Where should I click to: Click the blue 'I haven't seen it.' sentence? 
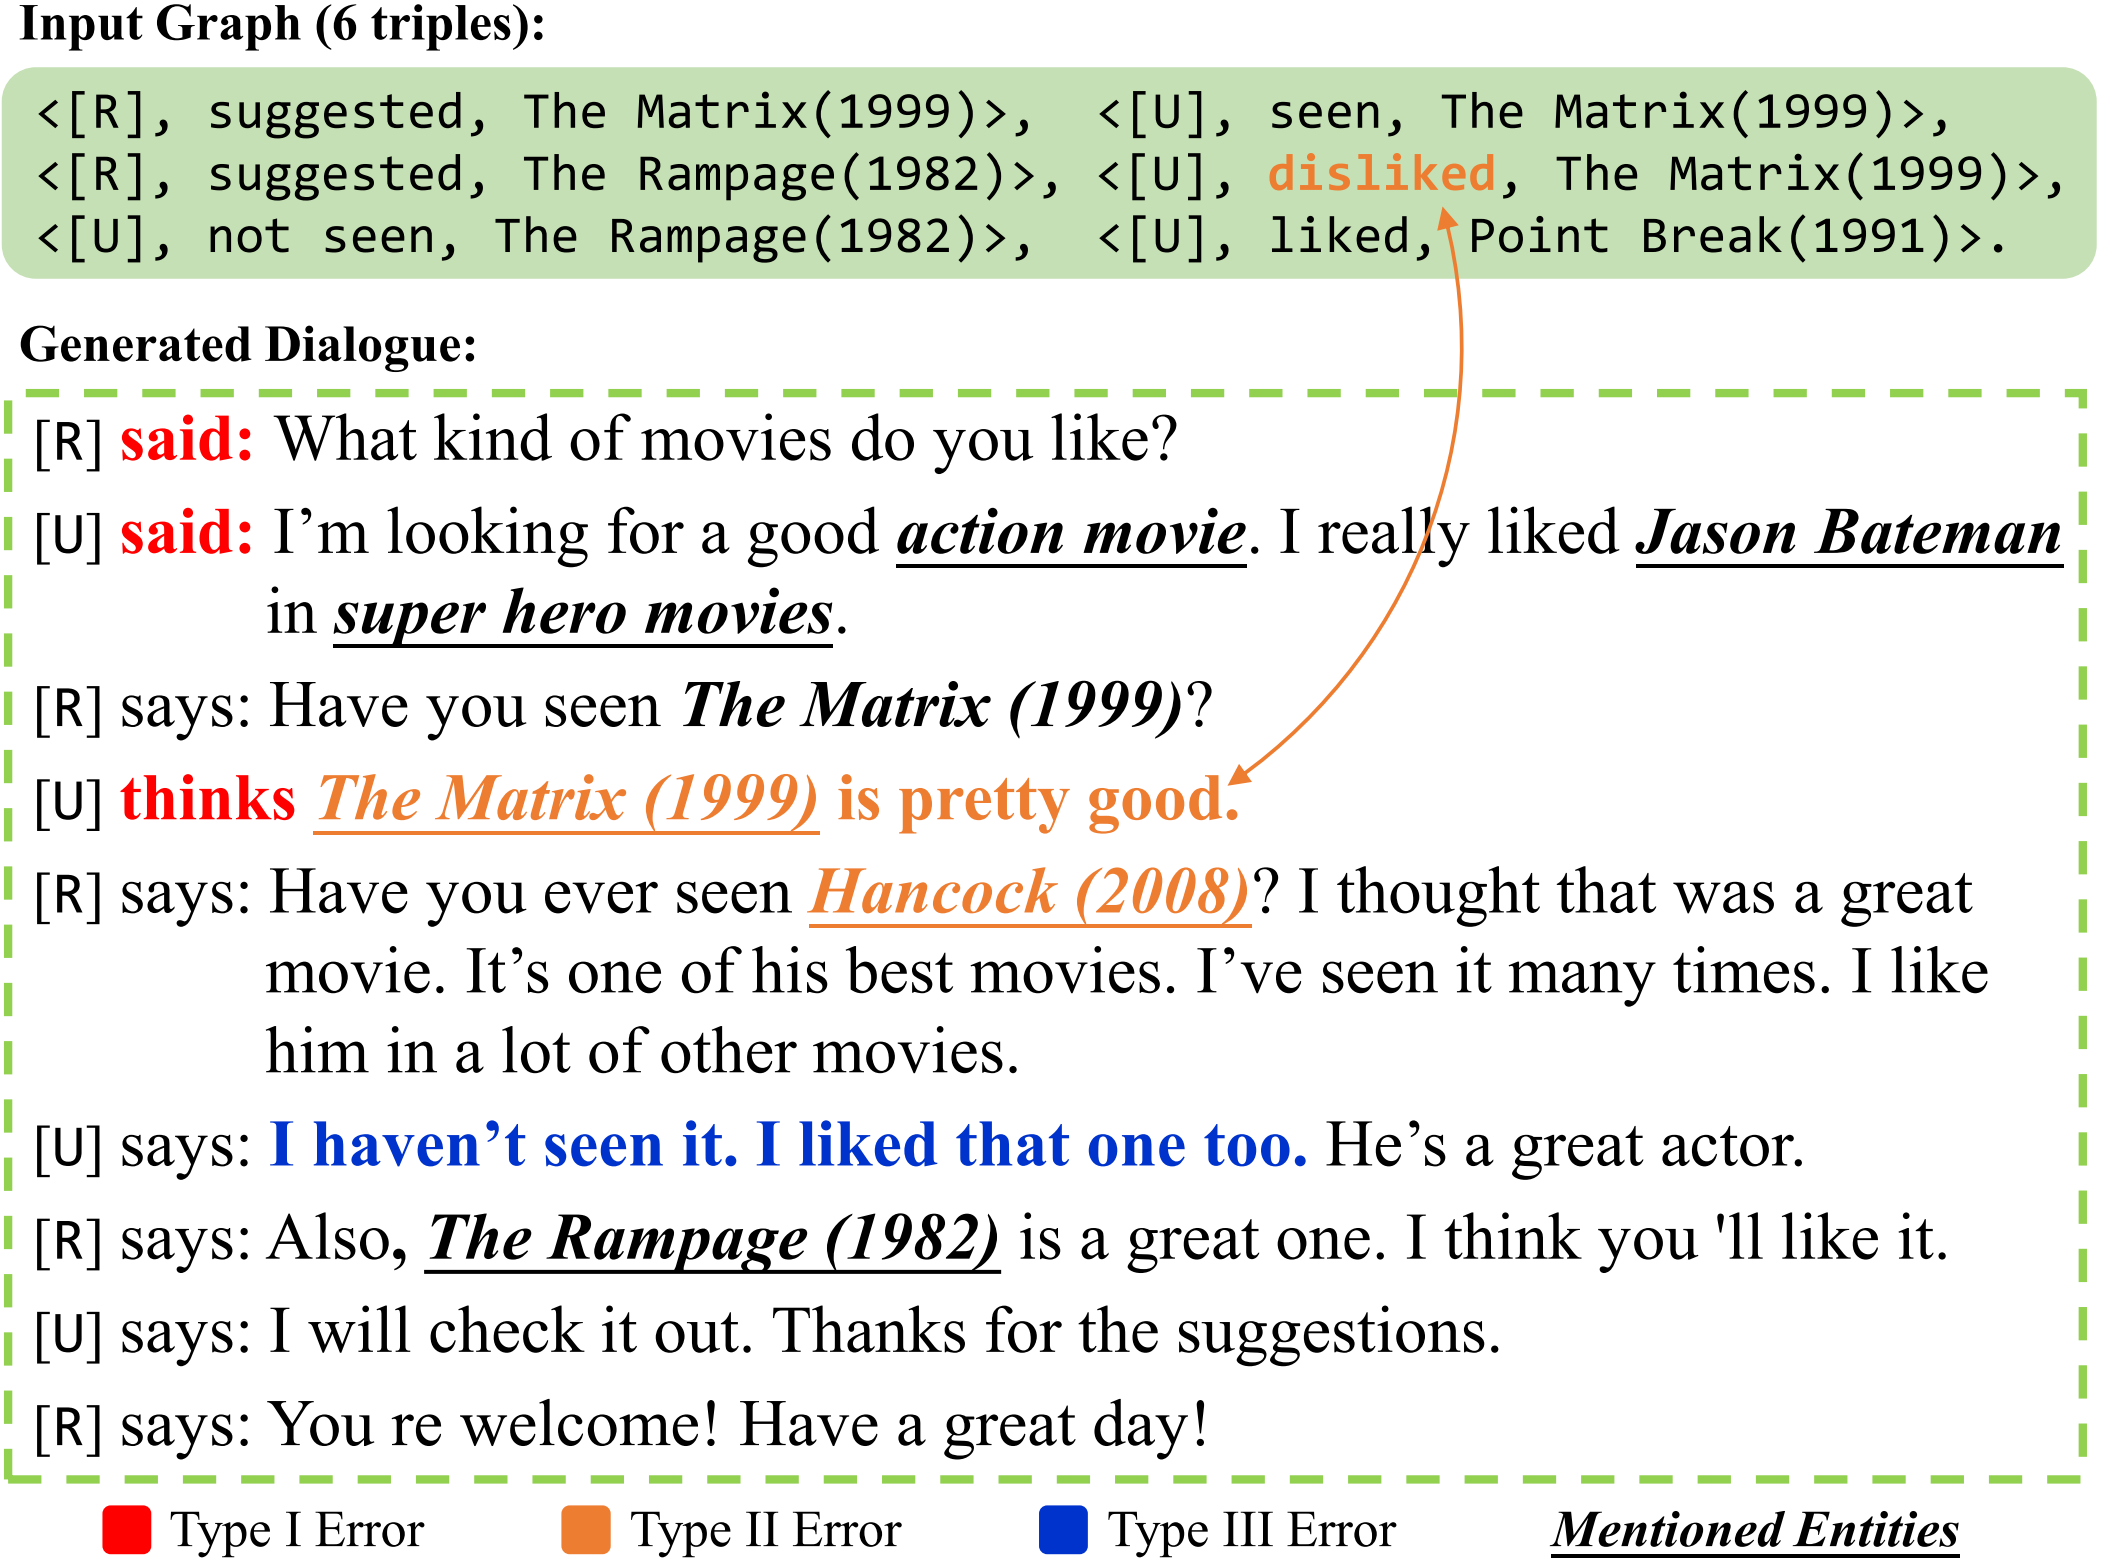[x=505, y=1145]
